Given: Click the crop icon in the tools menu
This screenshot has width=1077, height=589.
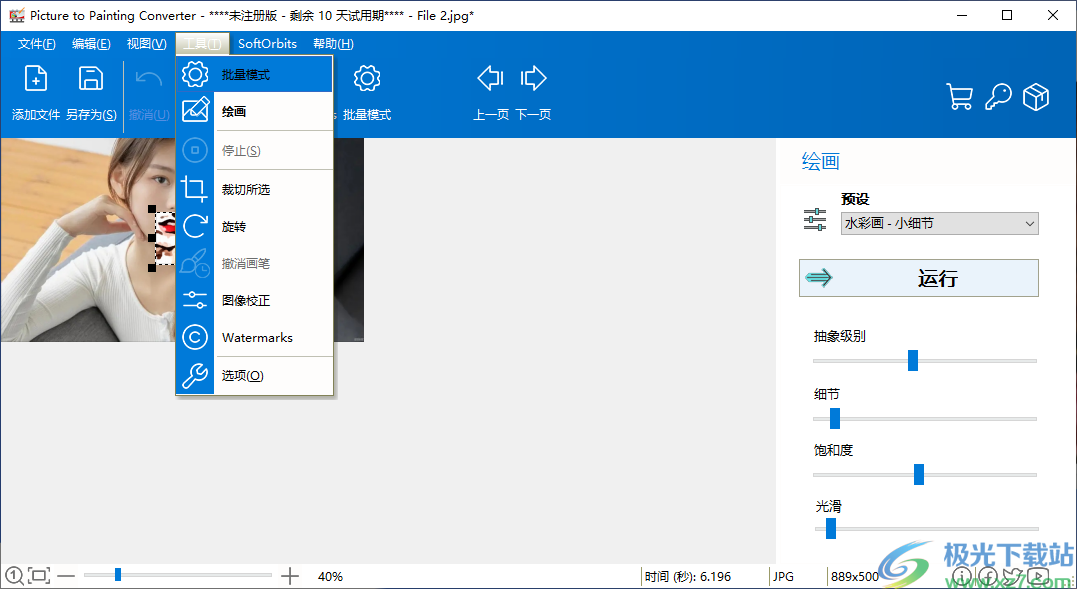Looking at the screenshot, I should 194,189.
